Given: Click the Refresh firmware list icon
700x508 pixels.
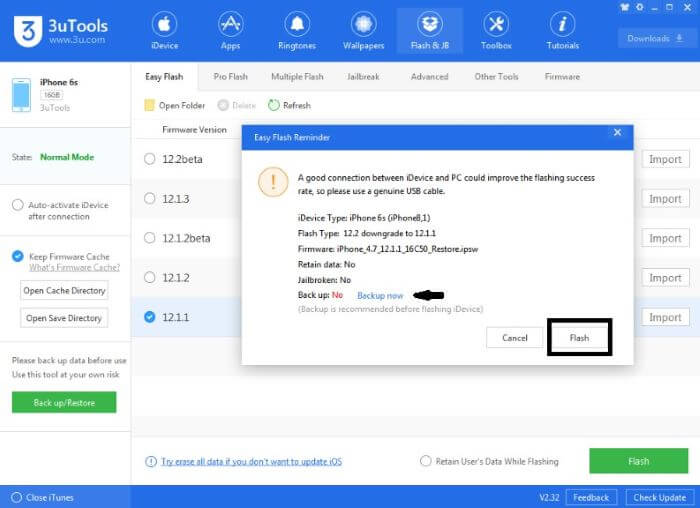Looking at the screenshot, I should pyautogui.click(x=275, y=105).
